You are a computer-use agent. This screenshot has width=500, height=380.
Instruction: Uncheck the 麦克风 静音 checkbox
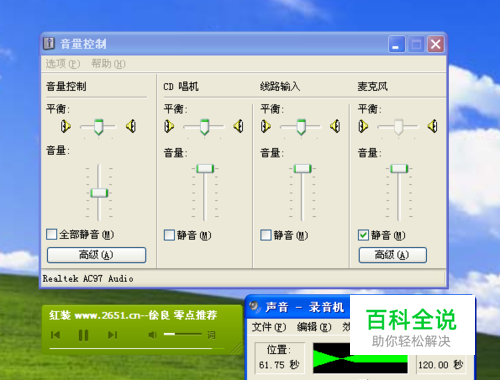(363, 235)
